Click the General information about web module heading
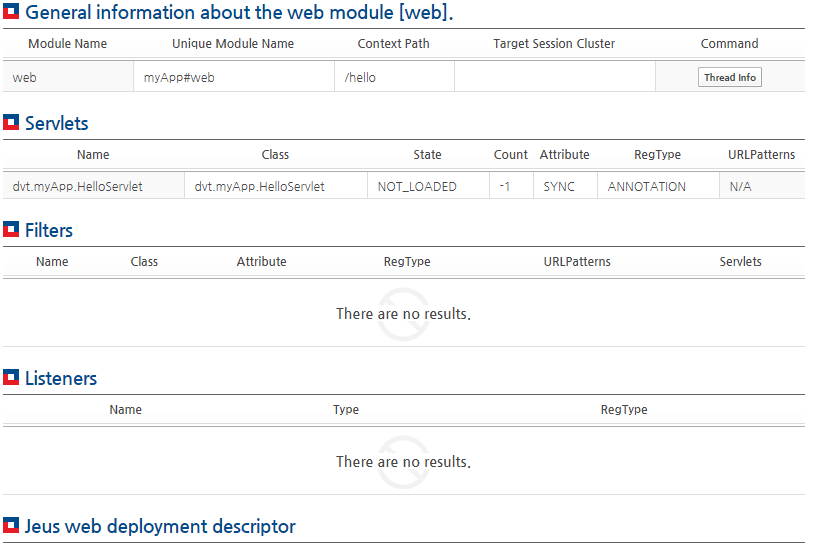This screenshot has height=548, width=813. (239, 12)
